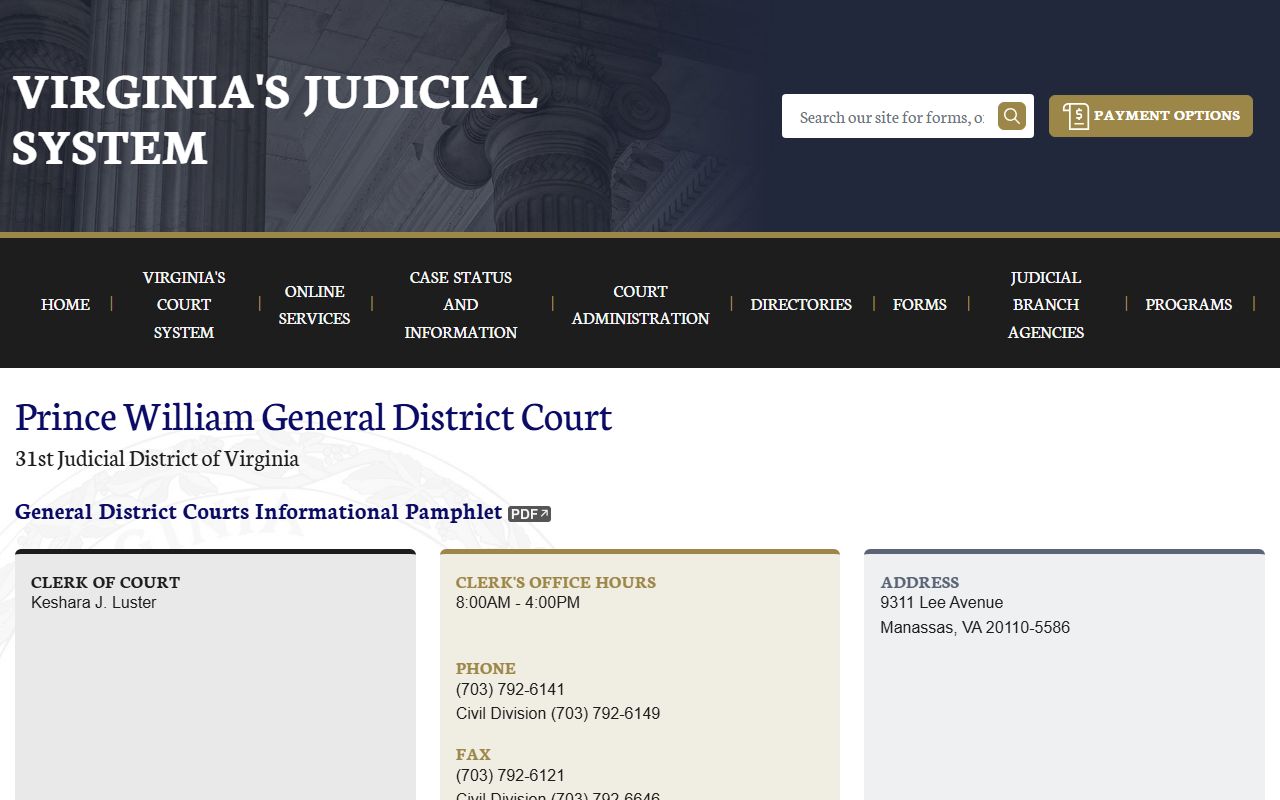Click the payment receipt dollar icon
1280x800 pixels.
[x=1076, y=116]
